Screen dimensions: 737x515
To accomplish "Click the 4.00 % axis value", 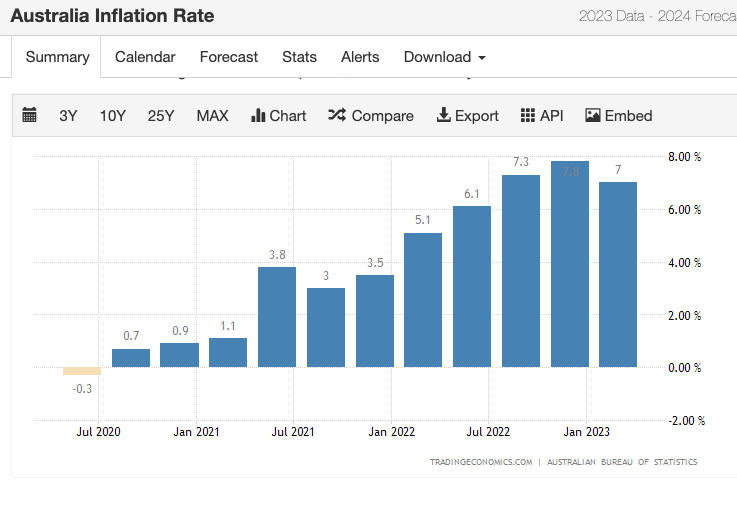I will pos(684,263).
